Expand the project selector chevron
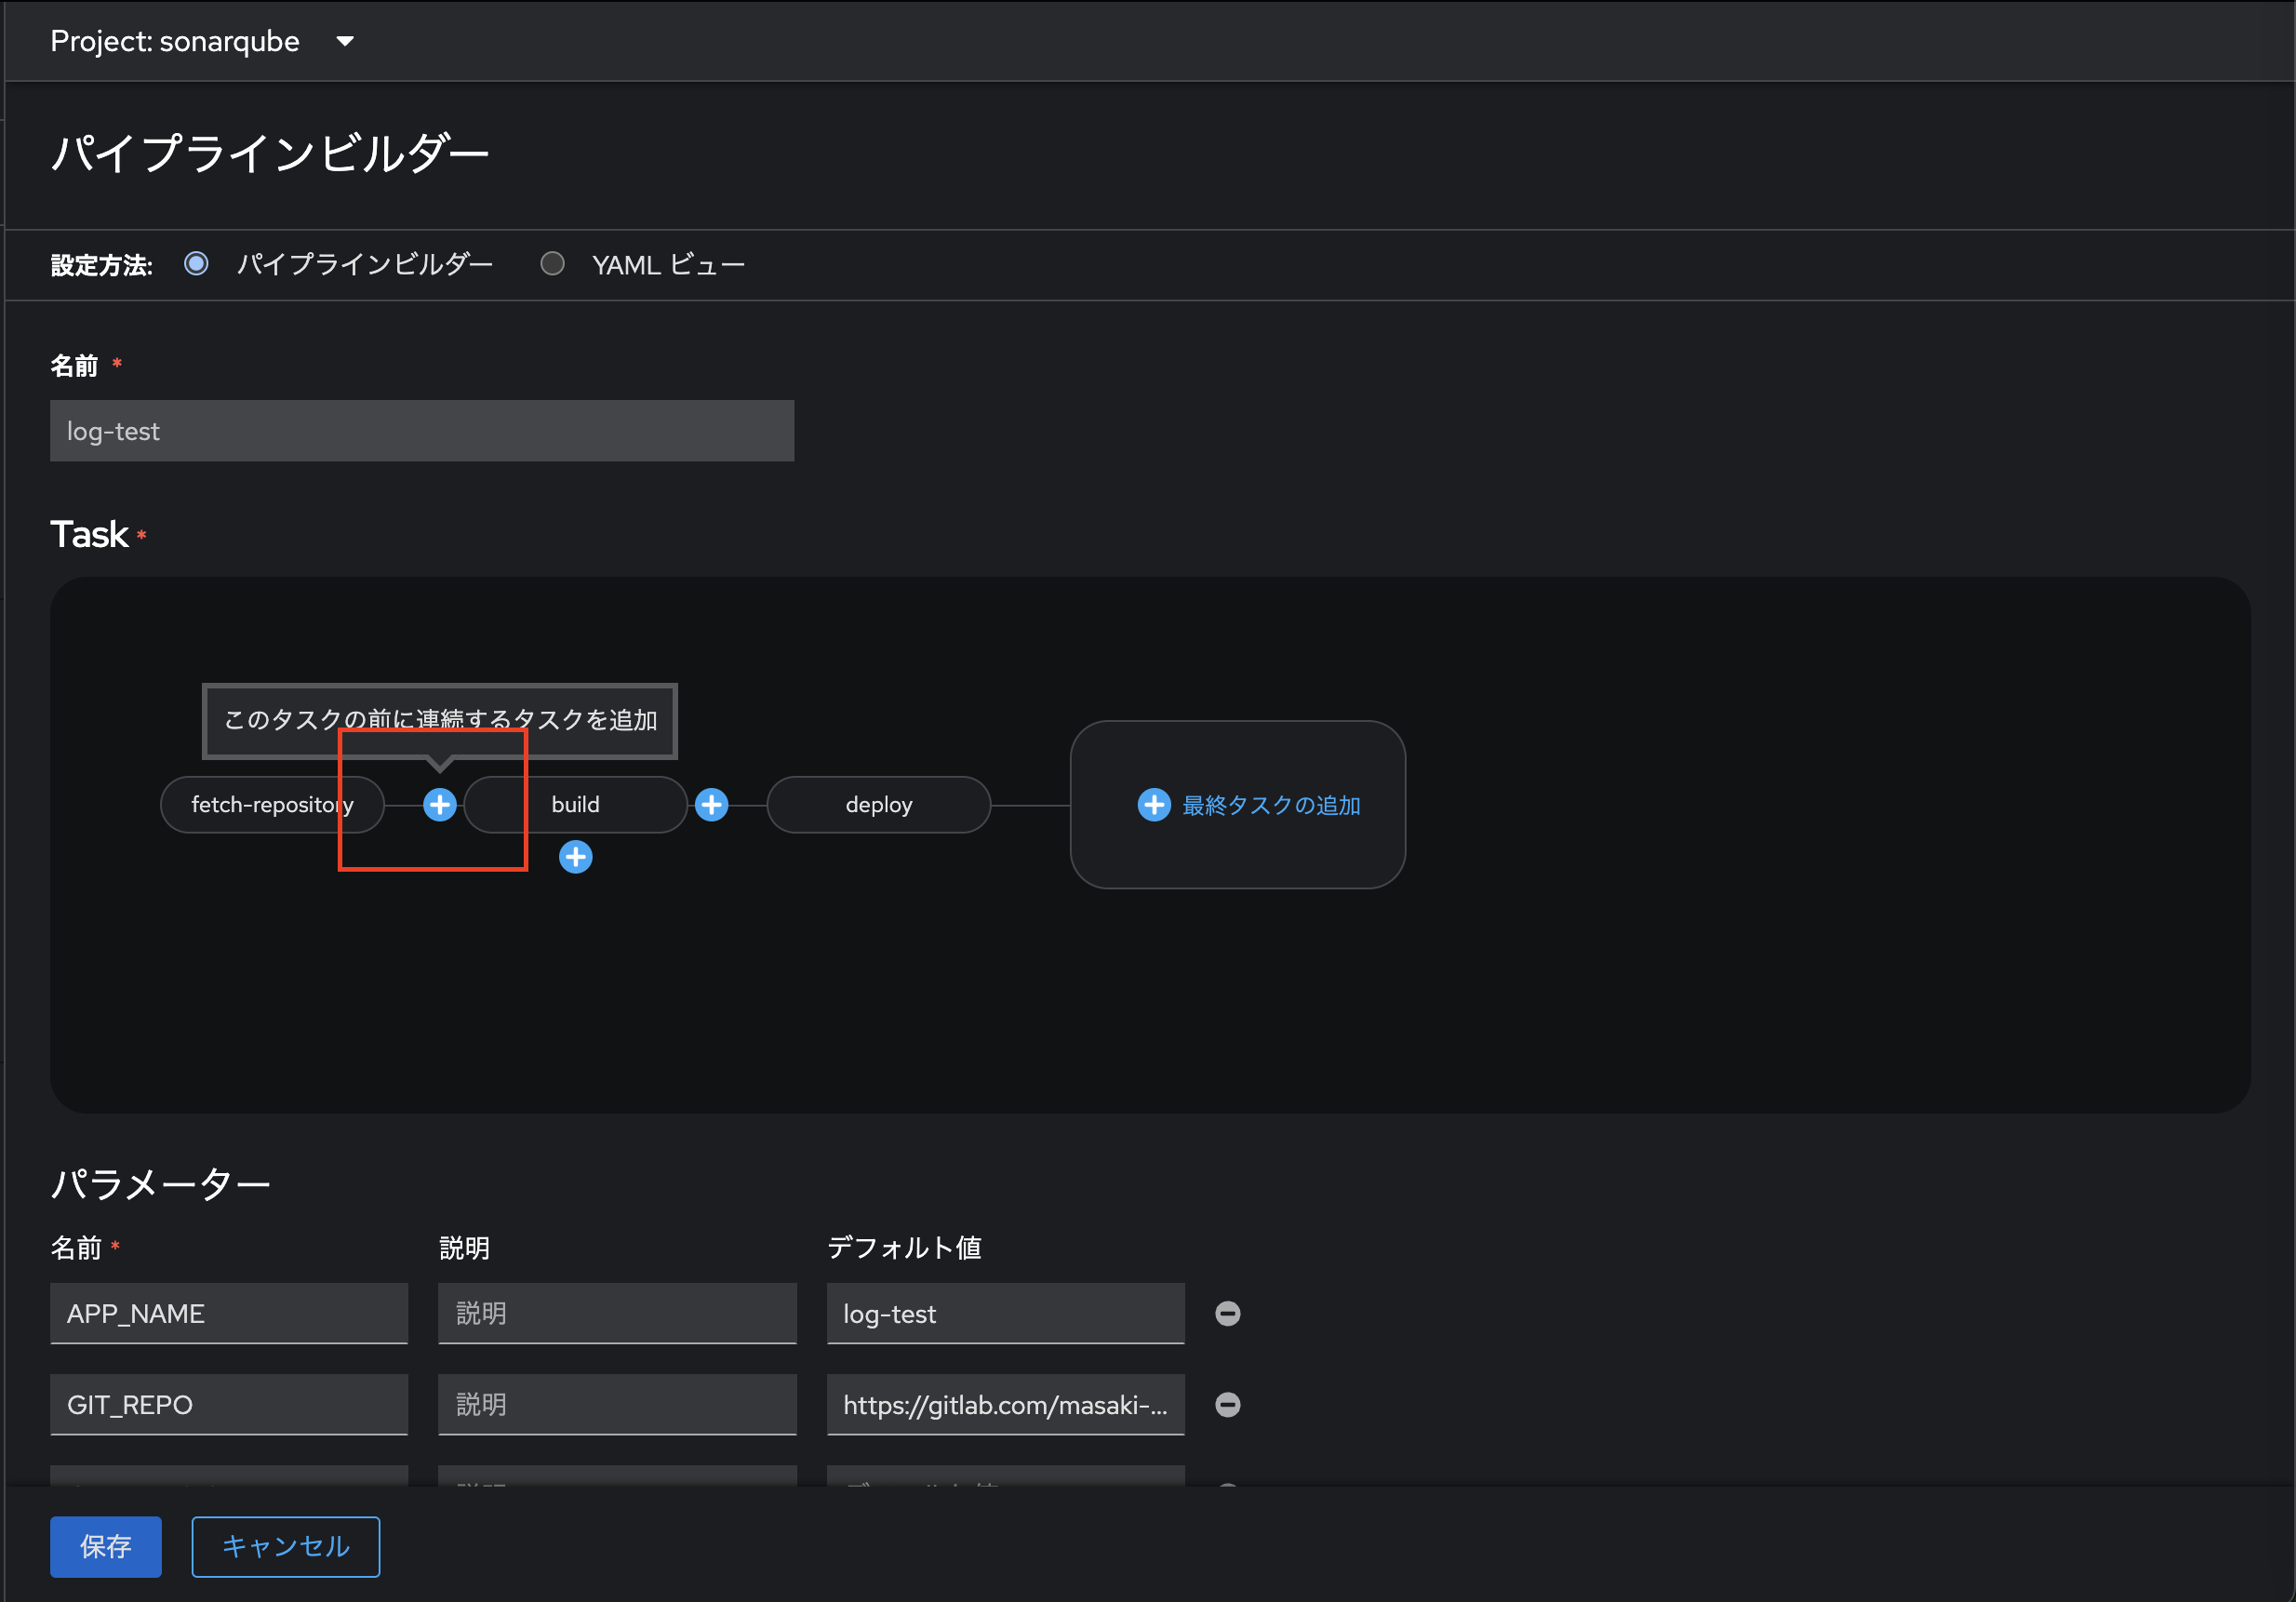Viewport: 2296px width, 1602px height. click(344, 42)
